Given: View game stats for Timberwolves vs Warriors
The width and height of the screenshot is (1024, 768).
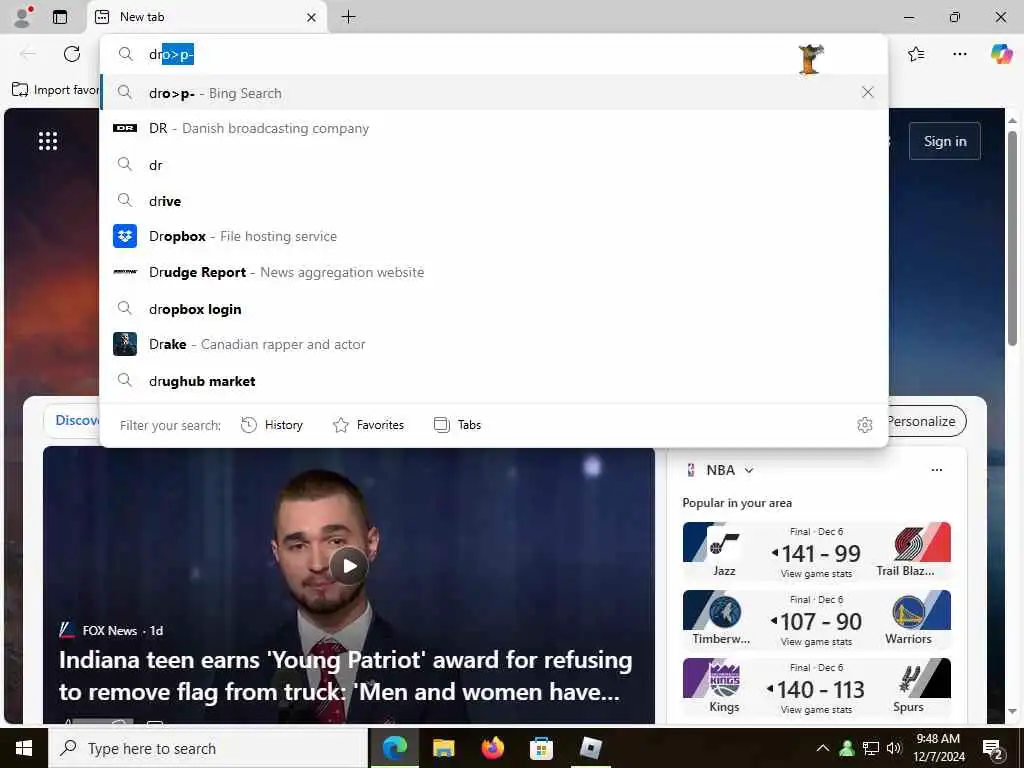Looking at the screenshot, I should [x=816, y=642].
